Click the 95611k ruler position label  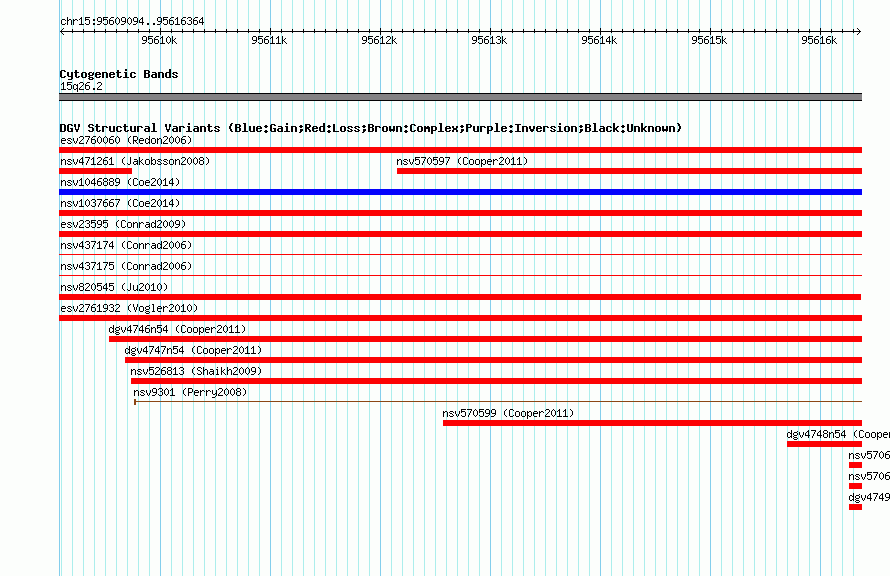(269, 40)
